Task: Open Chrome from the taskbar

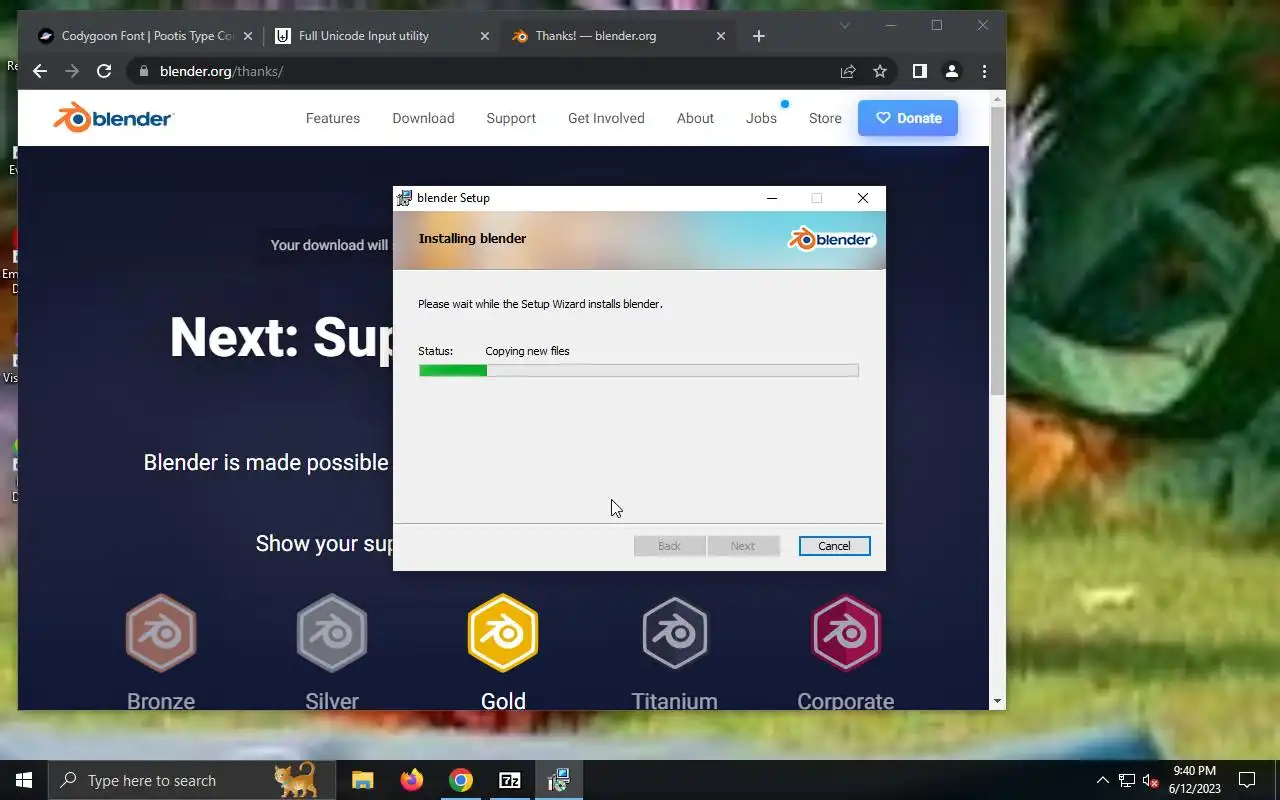Action: click(460, 780)
